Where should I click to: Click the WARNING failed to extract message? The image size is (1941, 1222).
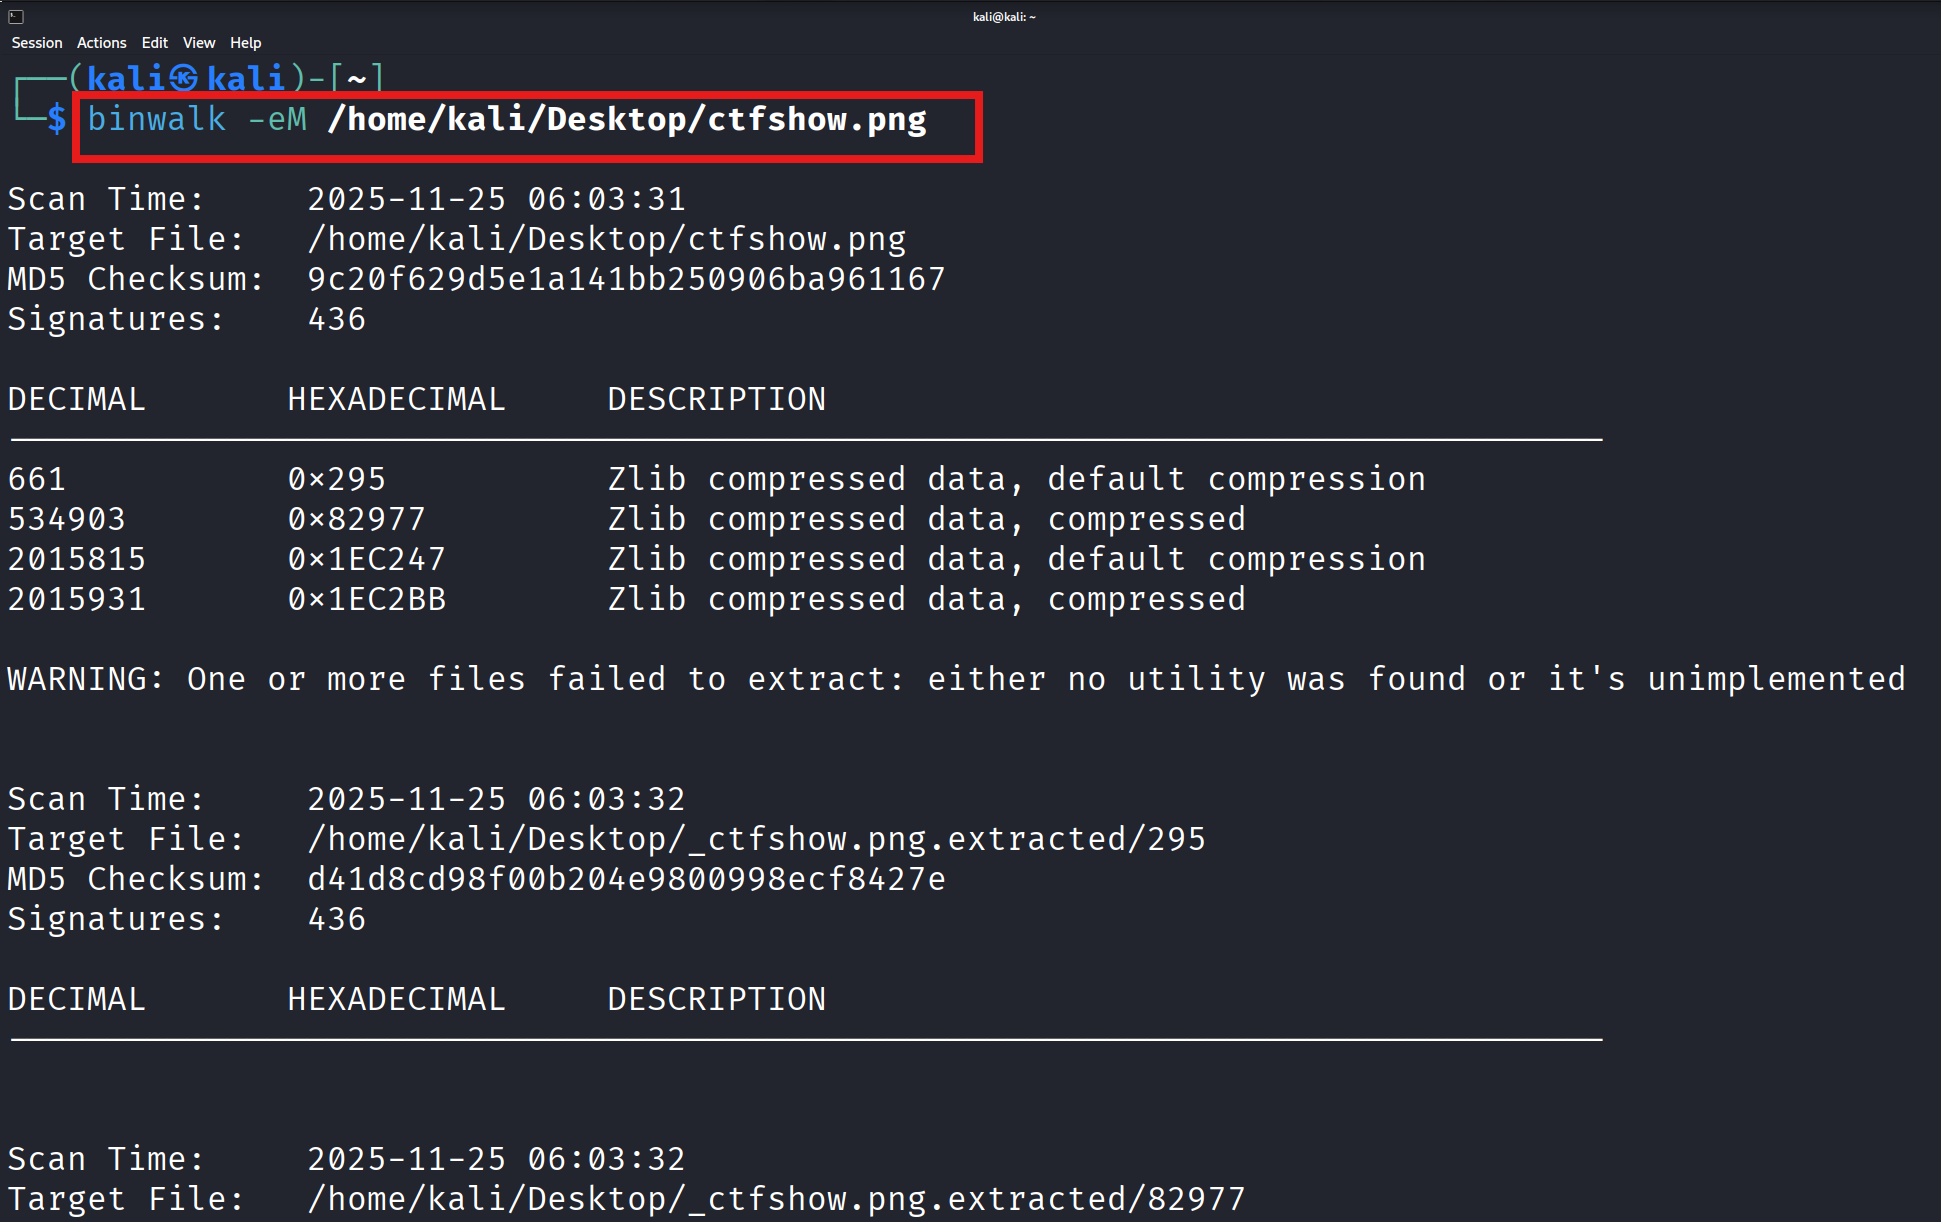tap(957, 679)
